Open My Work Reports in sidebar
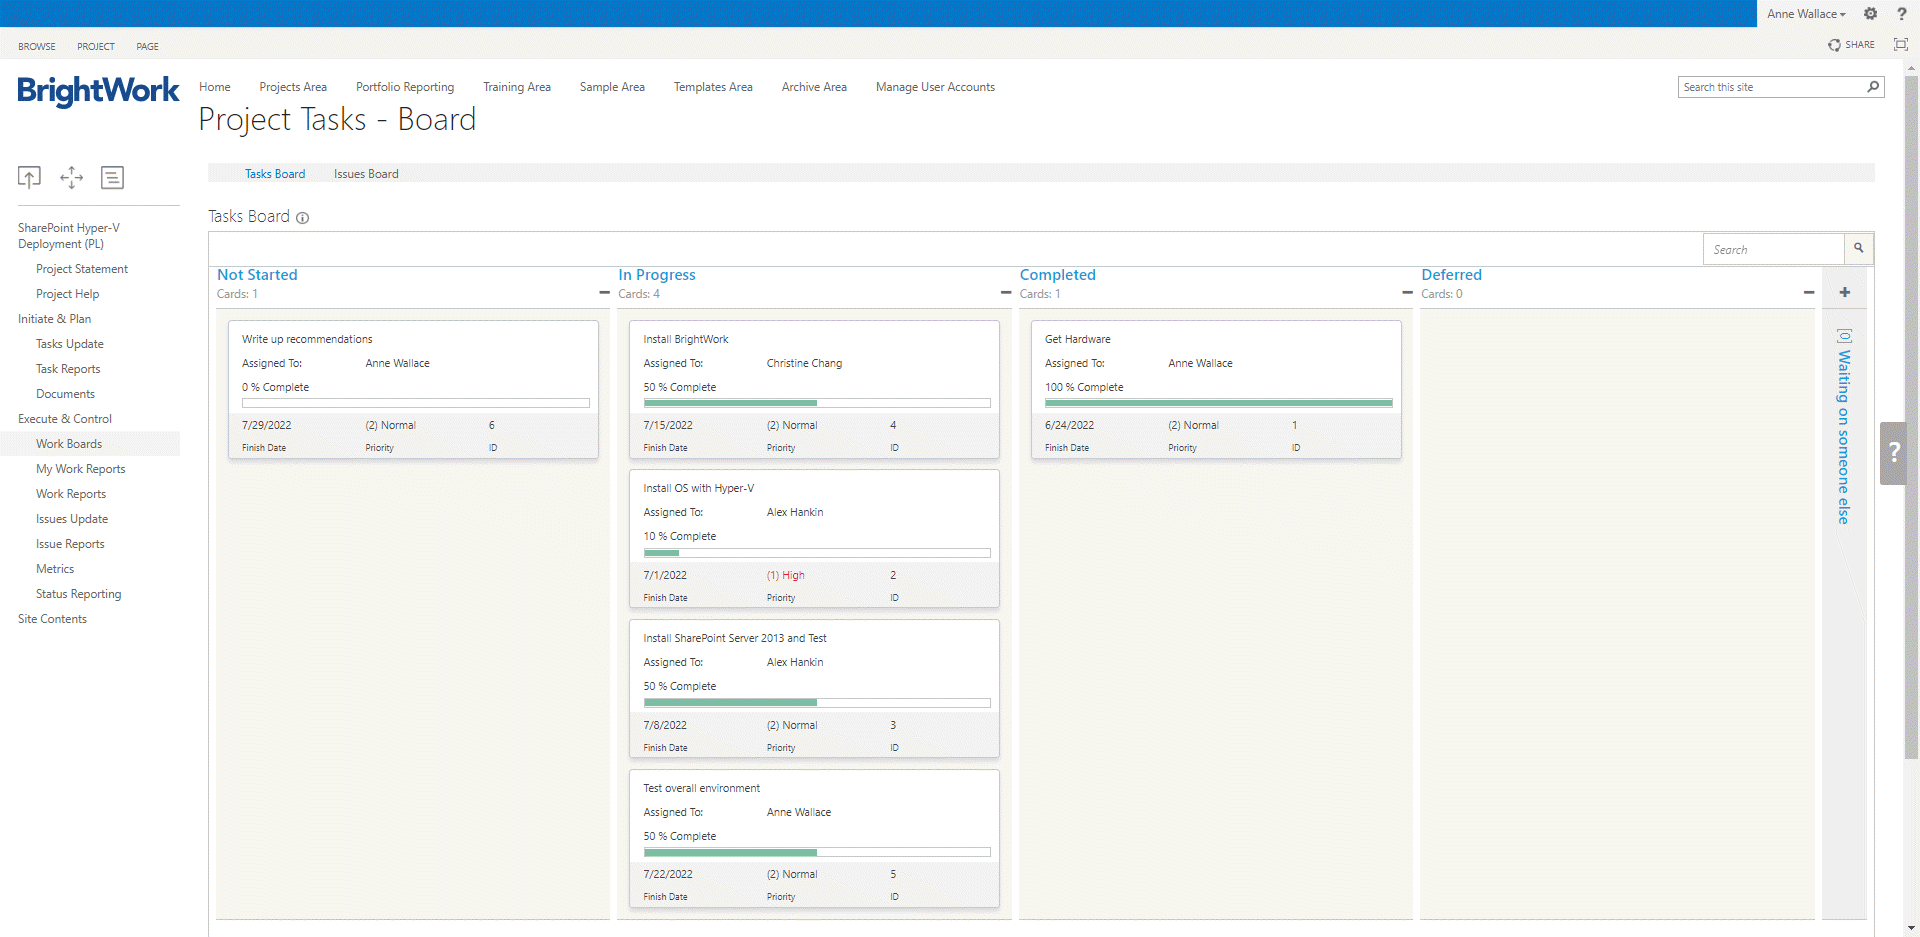This screenshot has height=937, width=1920. [81, 469]
